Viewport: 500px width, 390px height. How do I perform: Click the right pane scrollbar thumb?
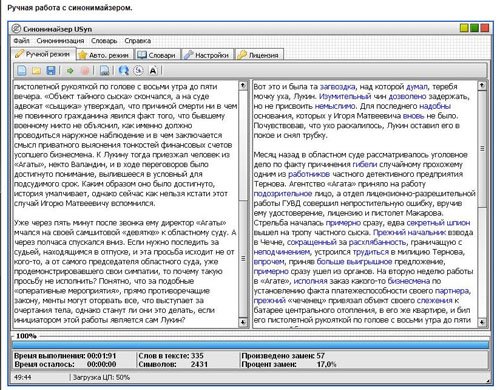482,149
